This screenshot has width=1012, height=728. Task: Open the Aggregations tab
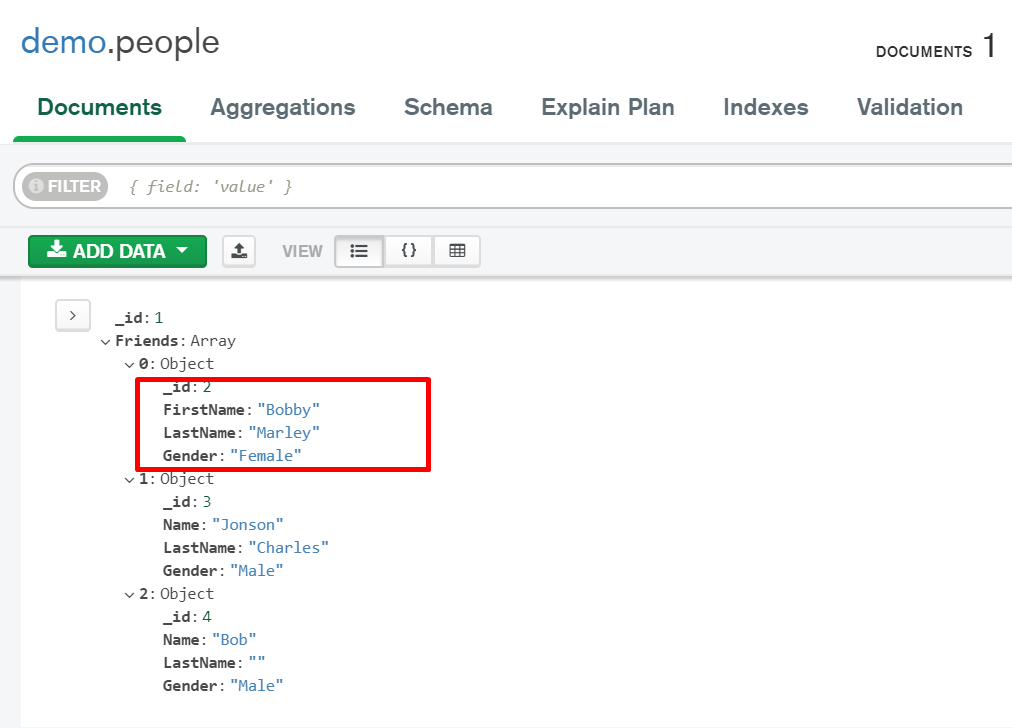pyautogui.click(x=283, y=107)
